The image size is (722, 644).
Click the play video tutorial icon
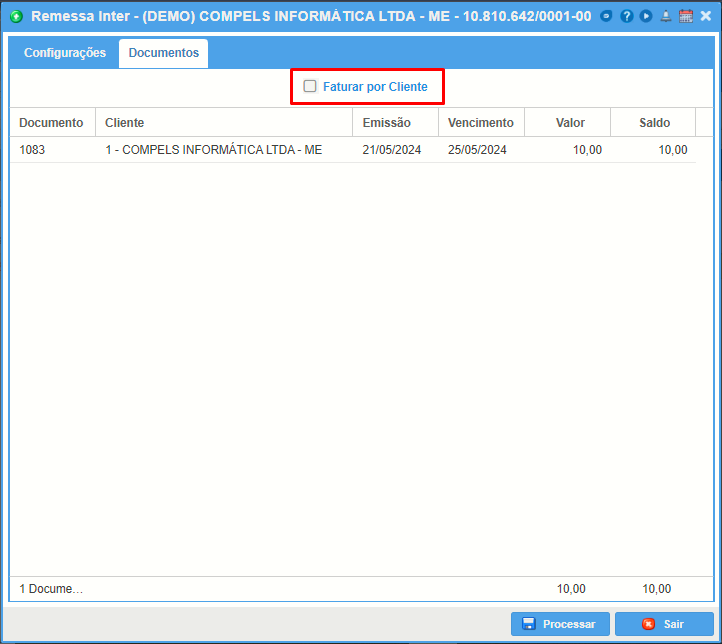point(646,17)
